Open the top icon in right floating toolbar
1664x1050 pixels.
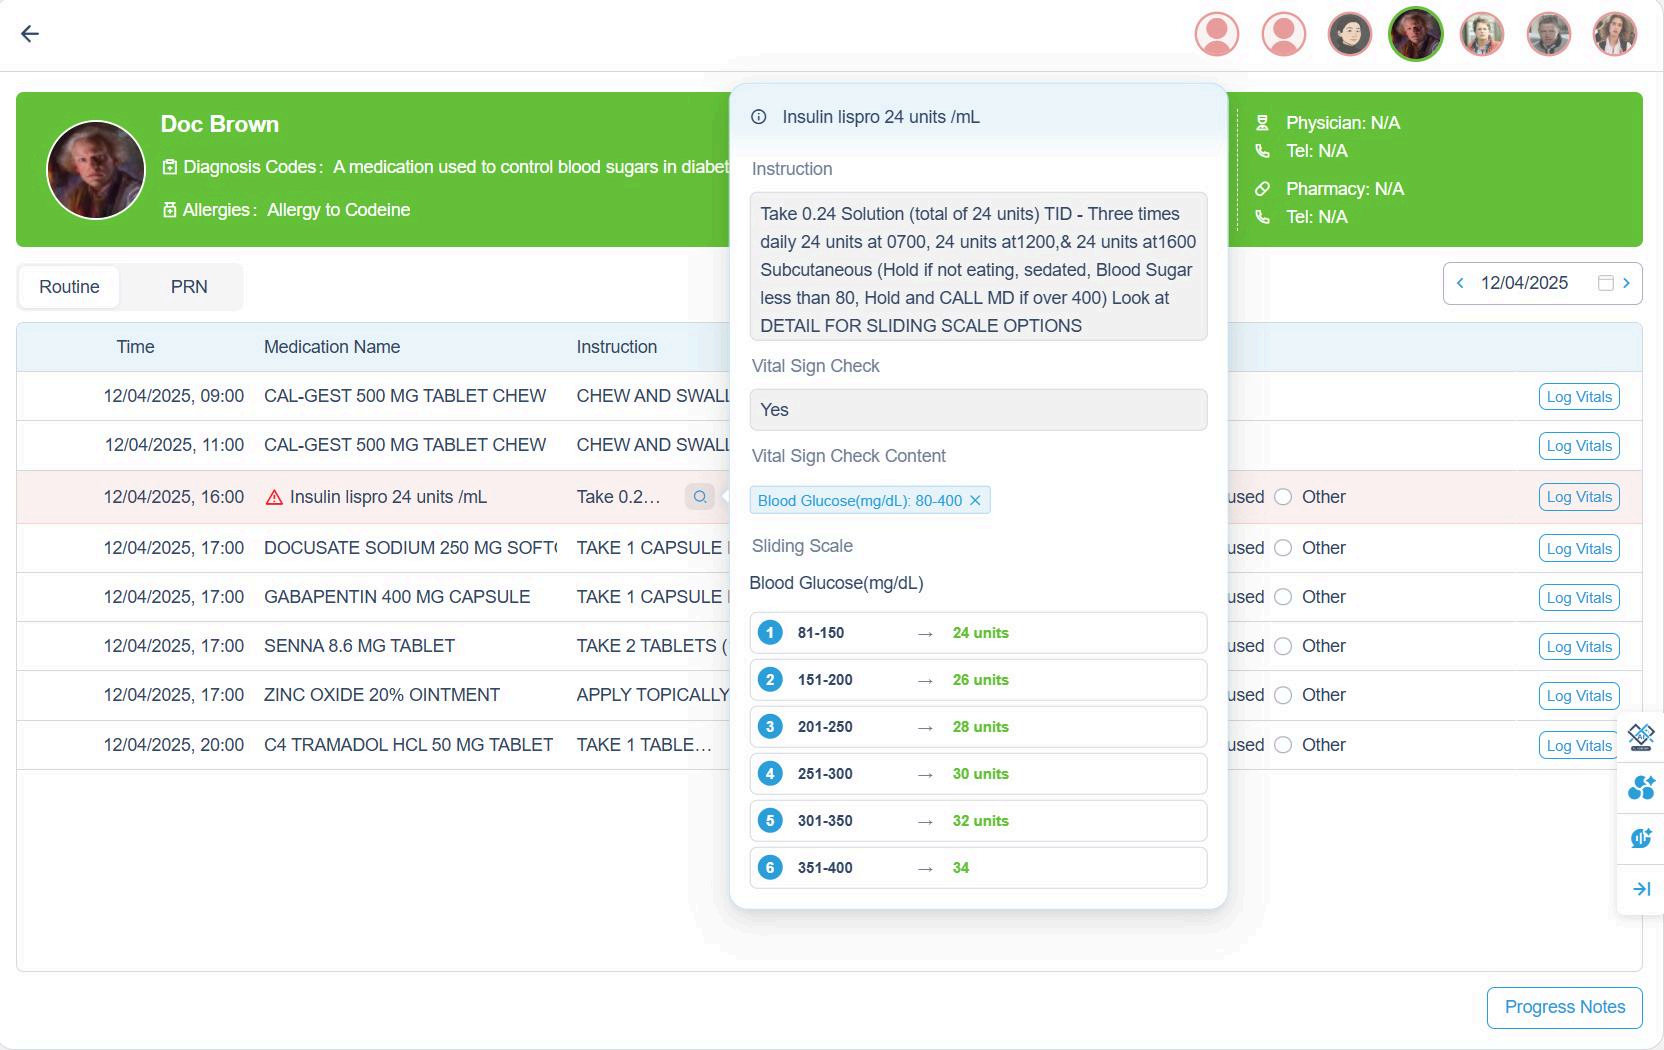(x=1641, y=737)
